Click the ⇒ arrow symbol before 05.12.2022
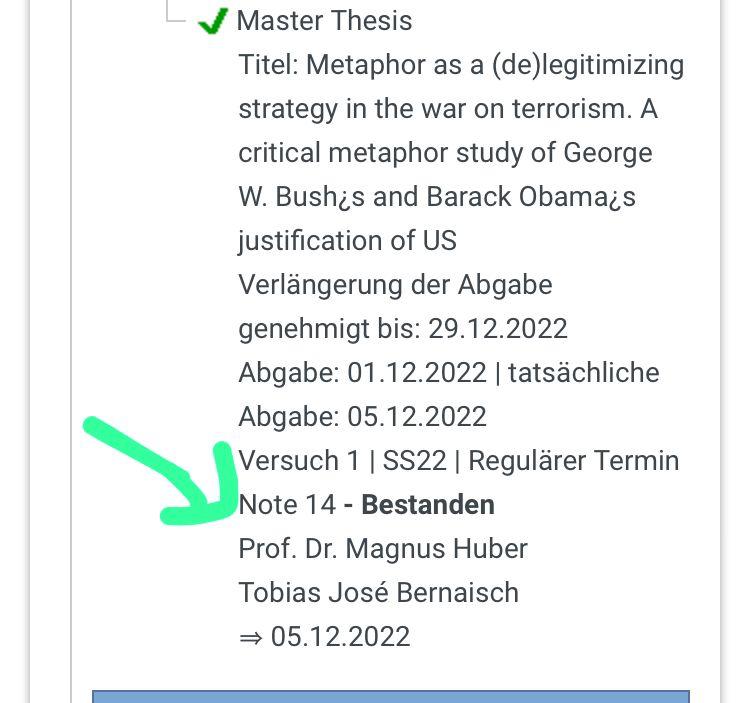Image resolution: width=750 pixels, height=703 pixels. [250, 637]
